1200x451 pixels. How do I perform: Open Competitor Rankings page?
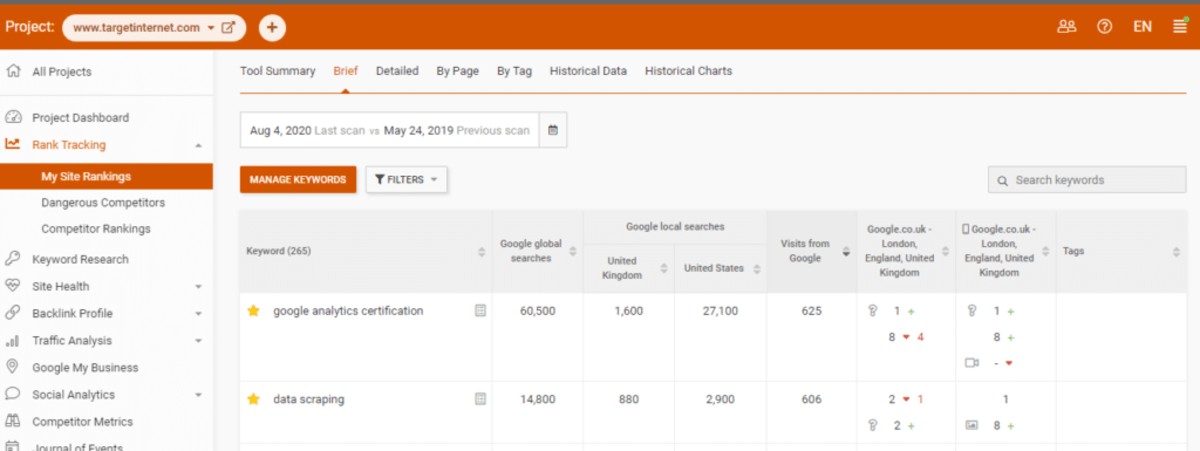click(x=96, y=229)
